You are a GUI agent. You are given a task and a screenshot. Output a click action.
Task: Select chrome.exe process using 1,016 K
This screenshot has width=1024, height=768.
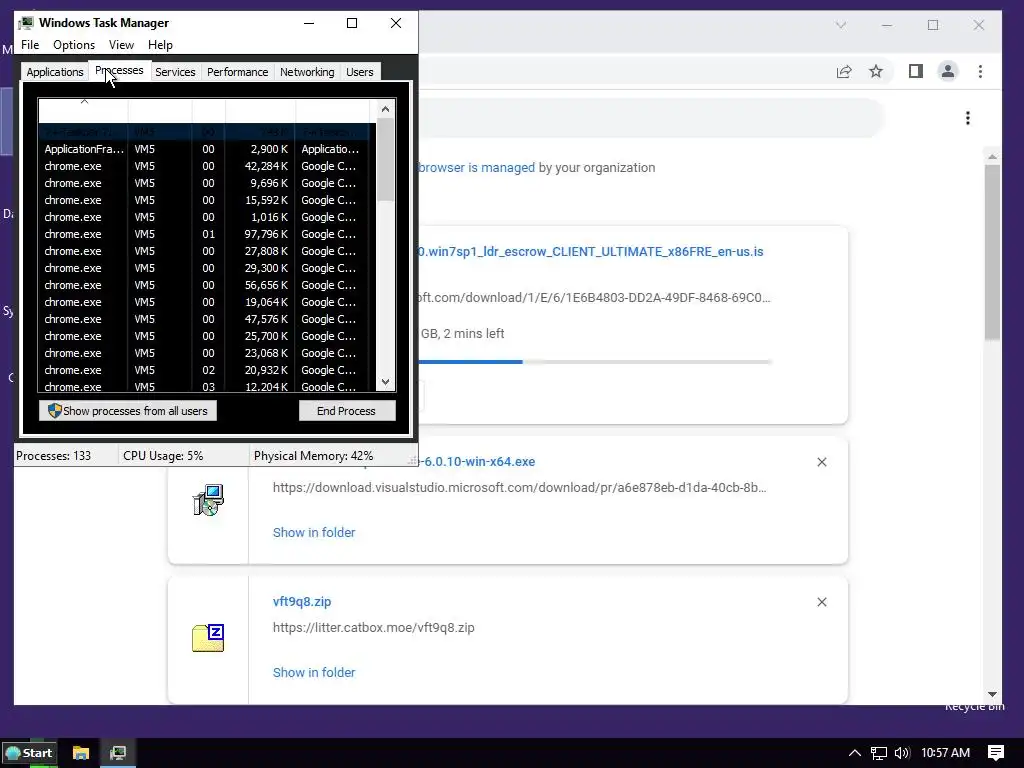pos(206,217)
